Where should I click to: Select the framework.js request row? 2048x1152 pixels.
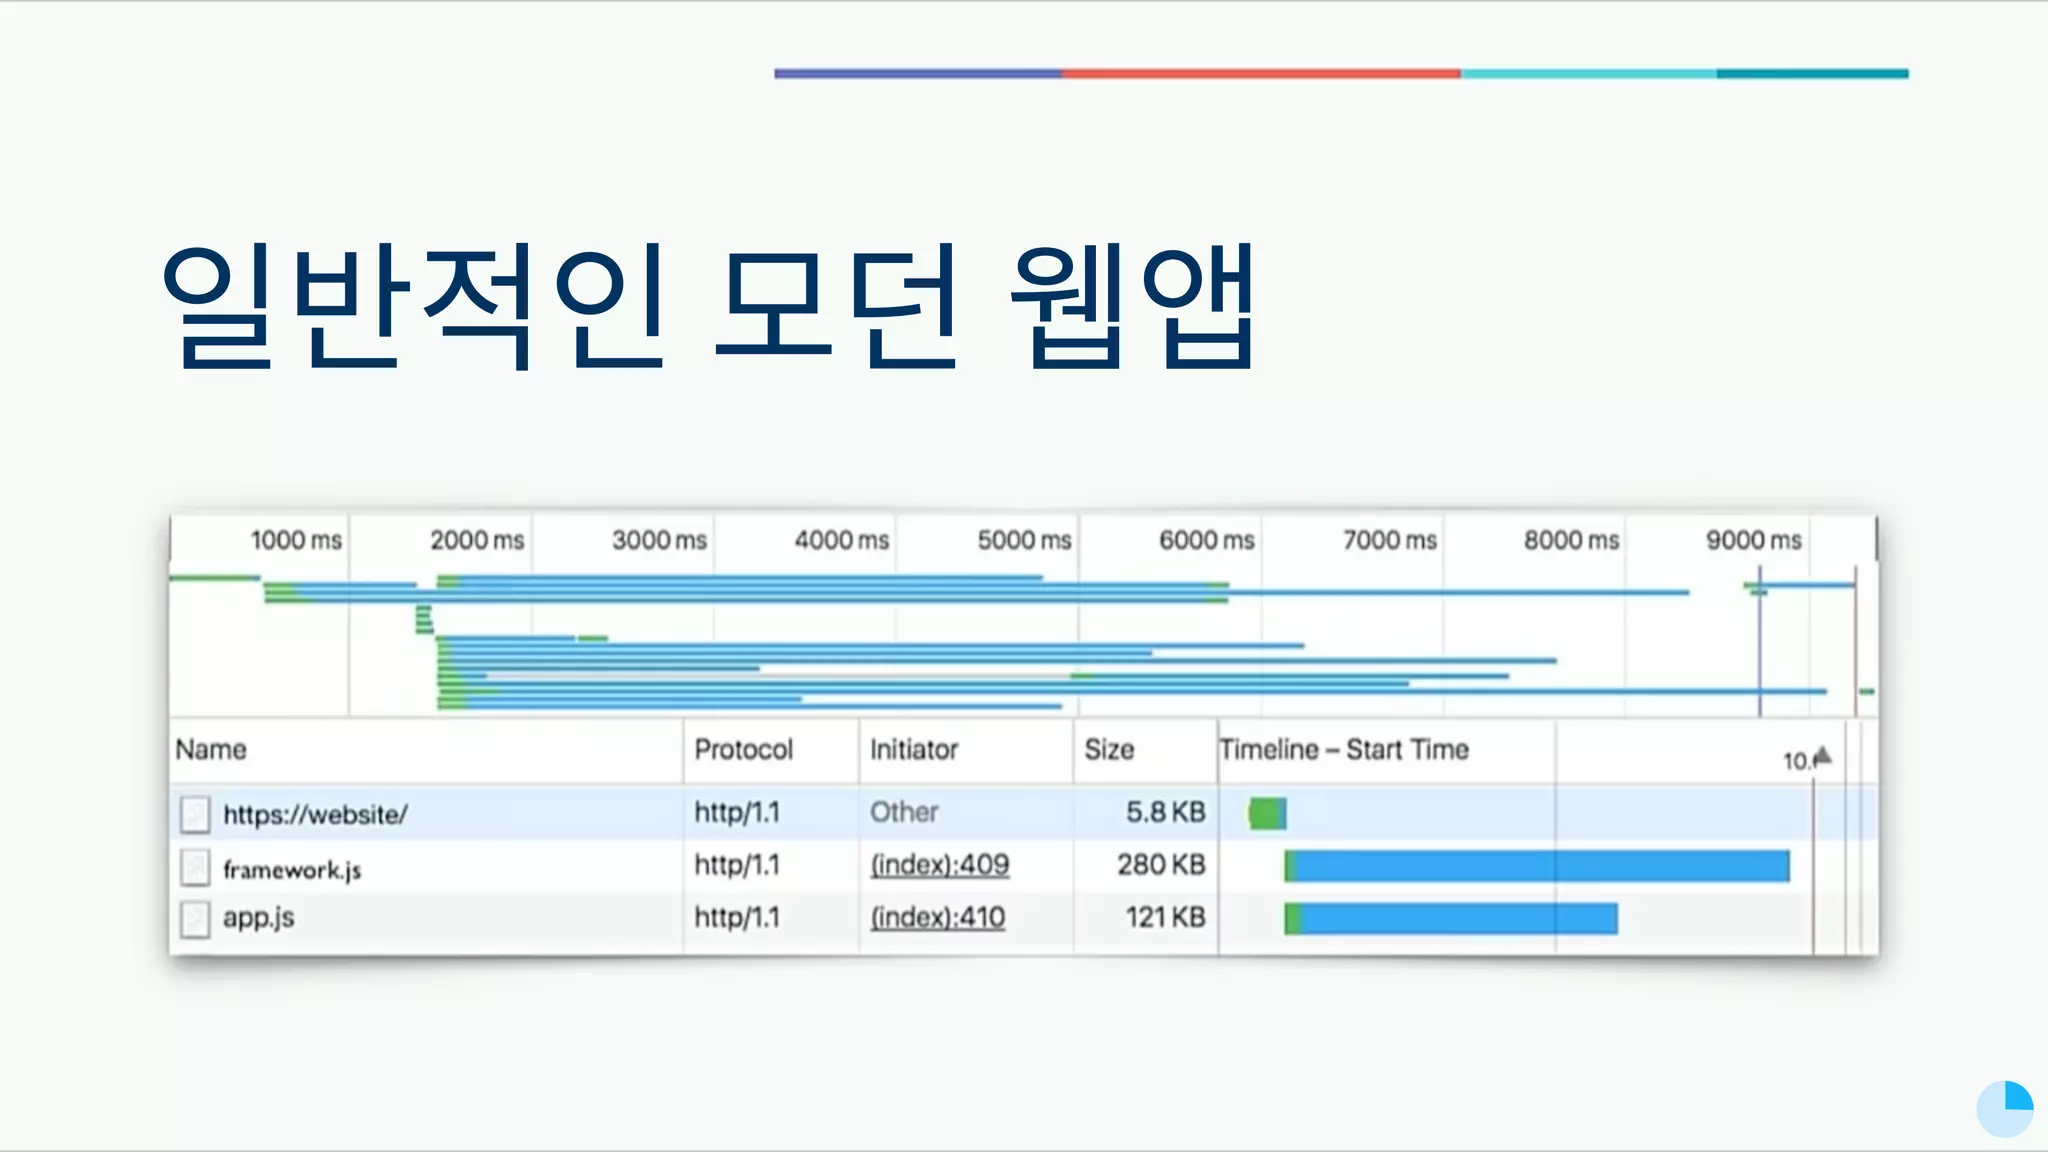pos(292,869)
